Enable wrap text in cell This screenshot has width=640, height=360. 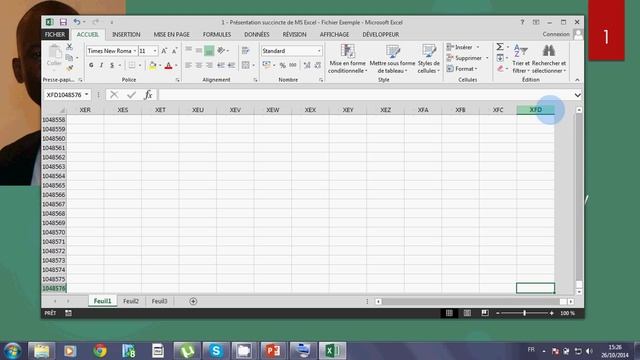[x=246, y=51]
